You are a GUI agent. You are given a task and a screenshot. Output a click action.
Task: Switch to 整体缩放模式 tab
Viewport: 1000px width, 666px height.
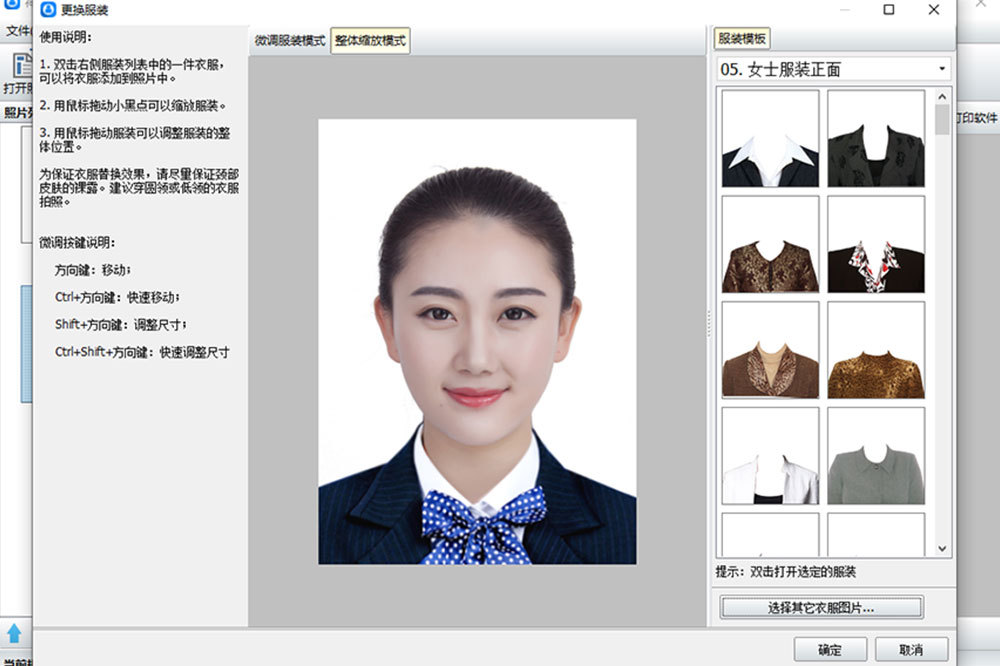pos(371,41)
